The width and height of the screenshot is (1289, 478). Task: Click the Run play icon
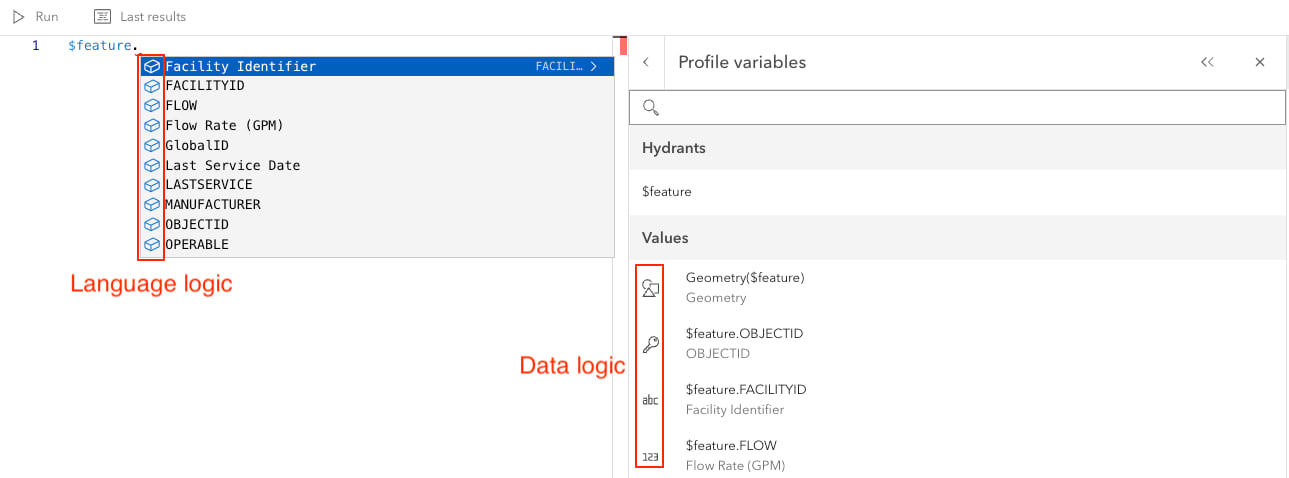click(18, 17)
